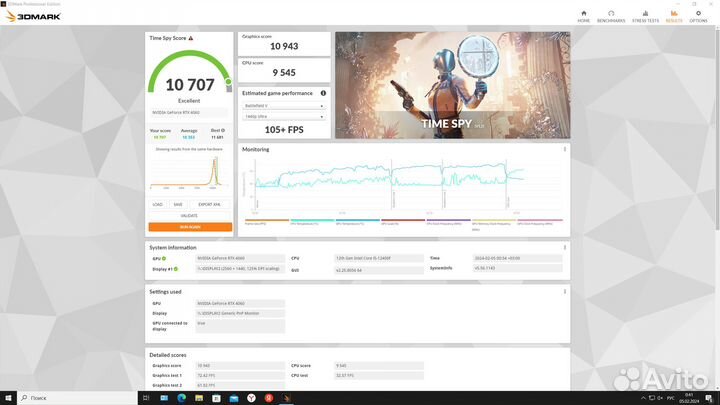Click the Time value in System information
This screenshot has width=720, height=405.
[x=518, y=258]
